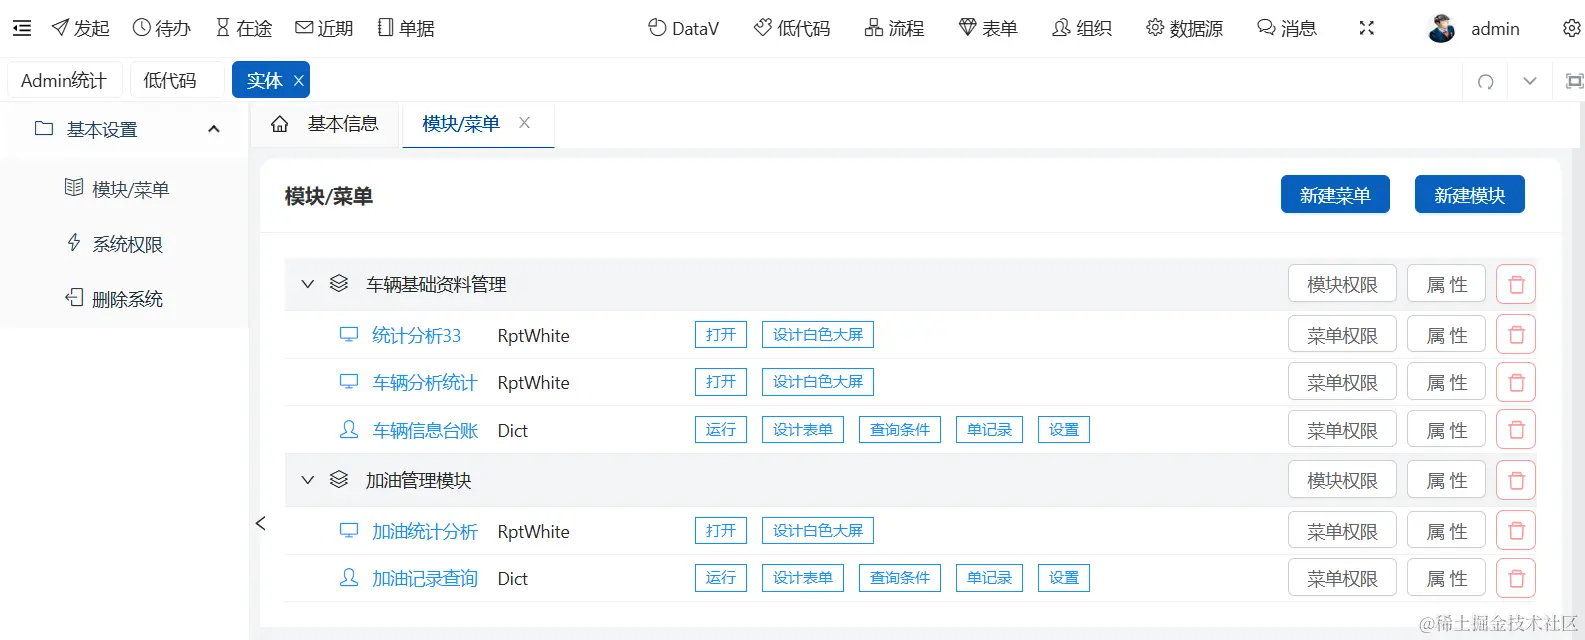Open the 加油统计分析 menu link
Viewport: 1585px width, 640px height.
(x=425, y=532)
